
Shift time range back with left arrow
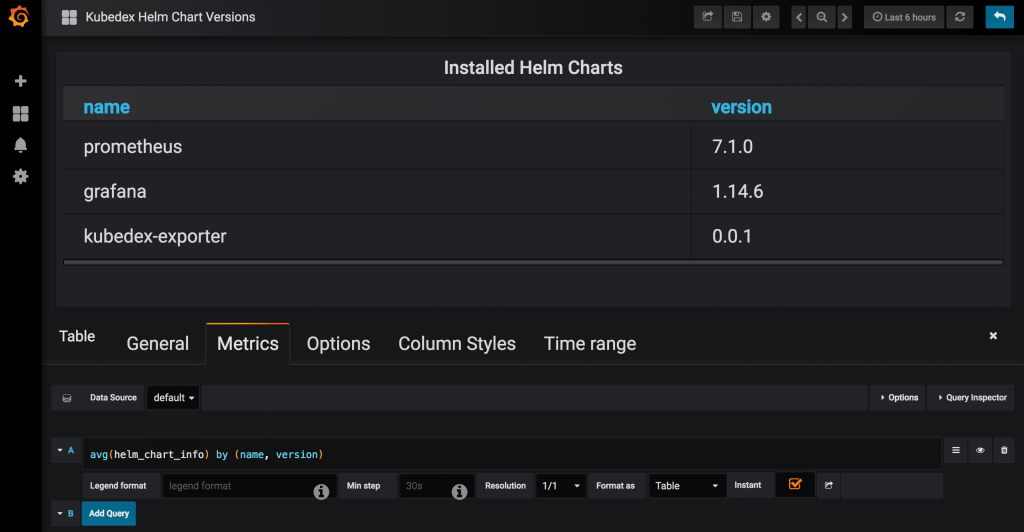point(799,17)
